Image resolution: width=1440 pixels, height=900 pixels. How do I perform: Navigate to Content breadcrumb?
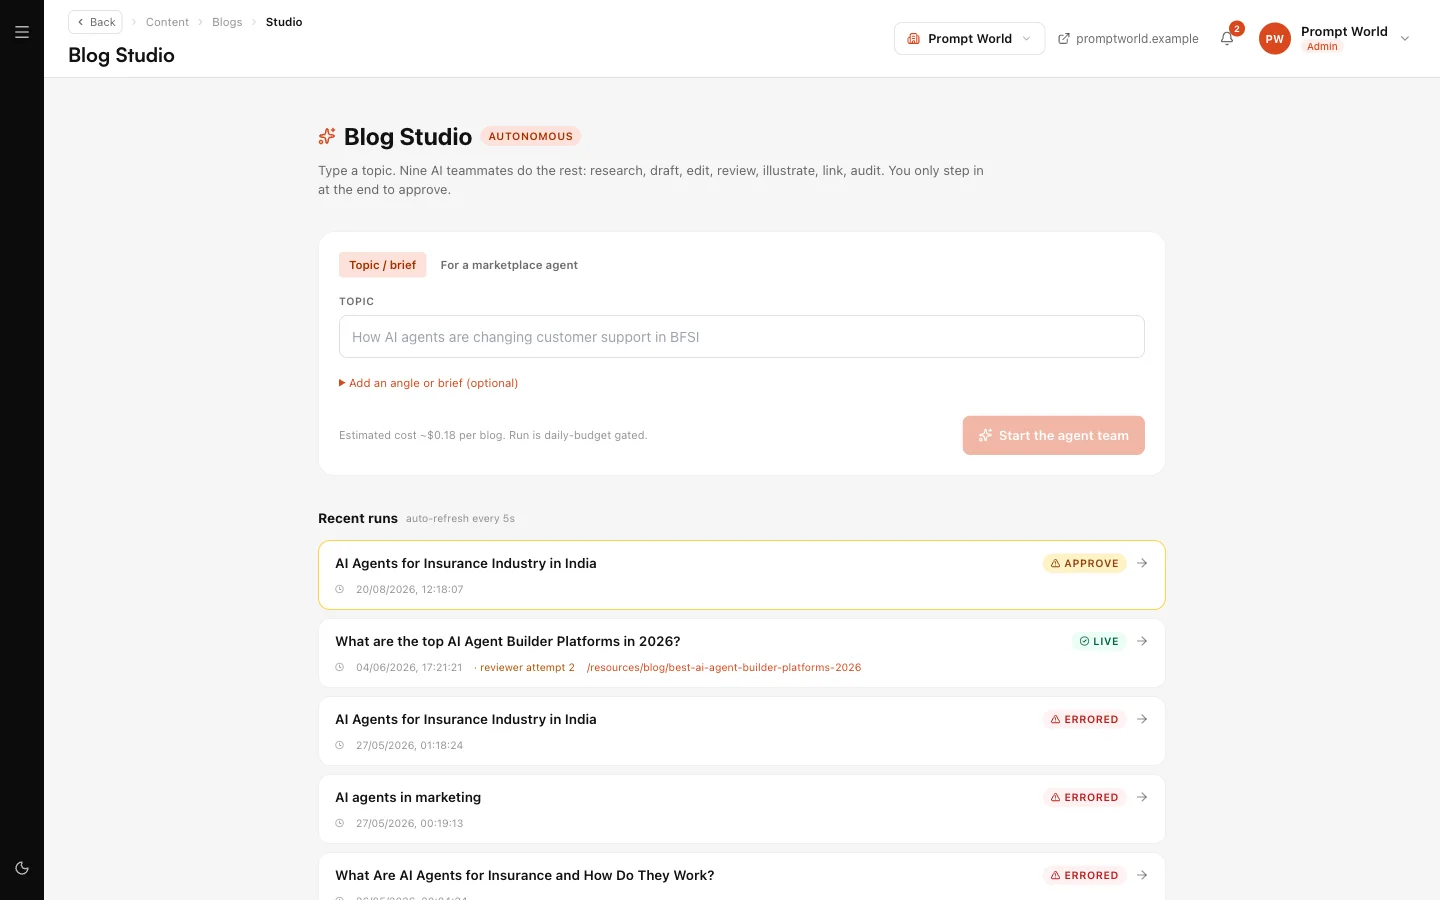point(167,22)
